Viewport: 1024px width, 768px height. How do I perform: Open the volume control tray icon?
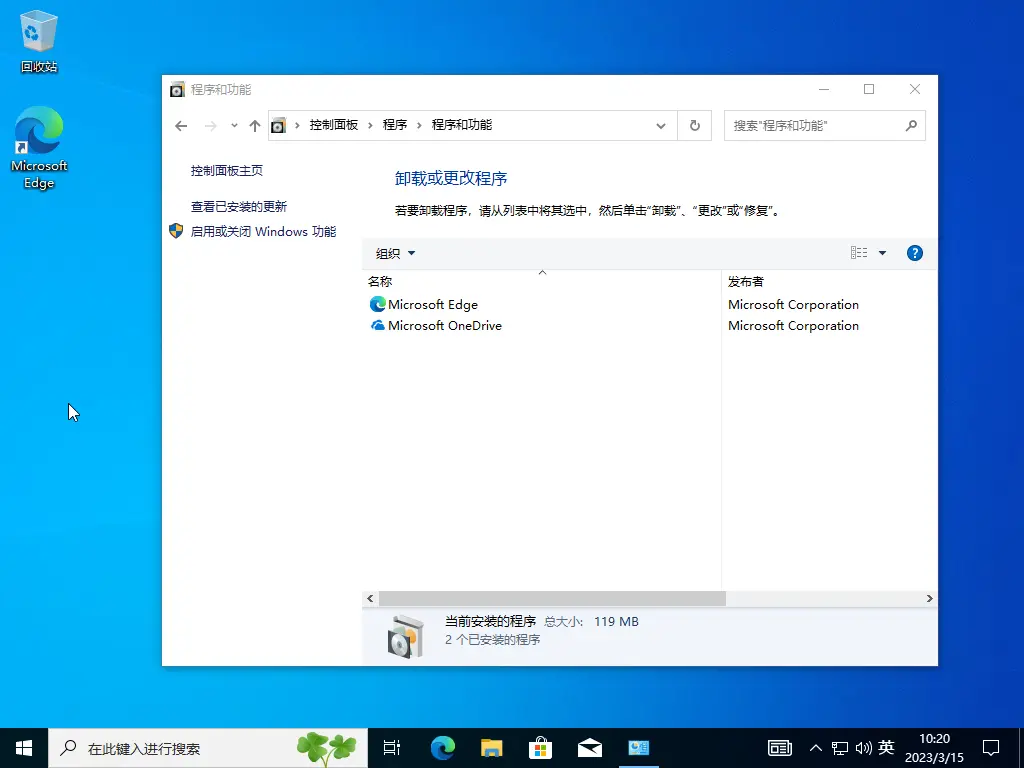click(863, 748)
